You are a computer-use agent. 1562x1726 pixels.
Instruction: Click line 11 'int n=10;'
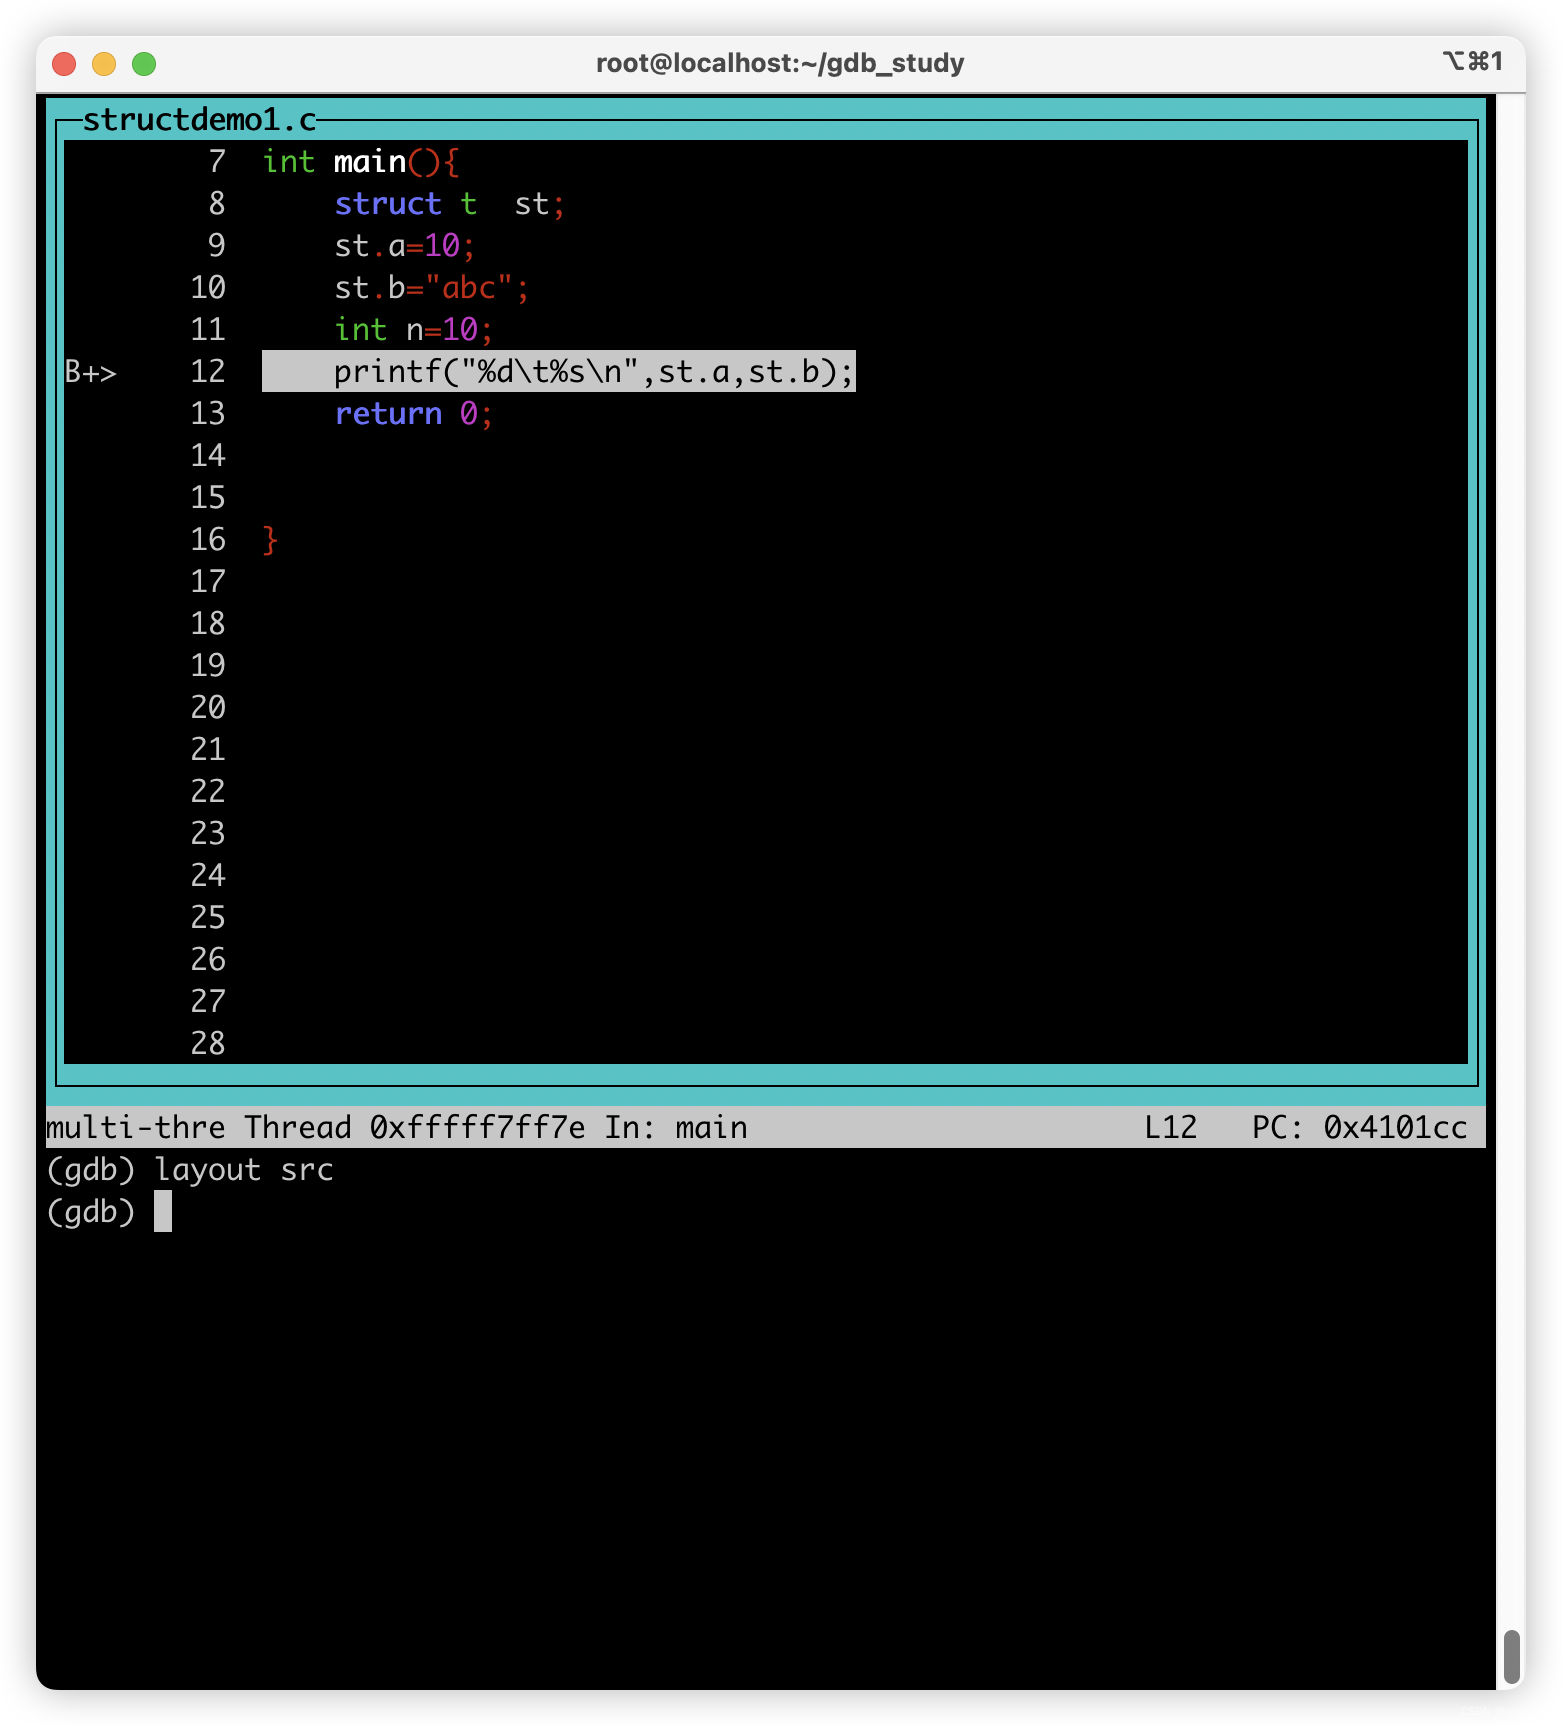(x=414, y=330)
